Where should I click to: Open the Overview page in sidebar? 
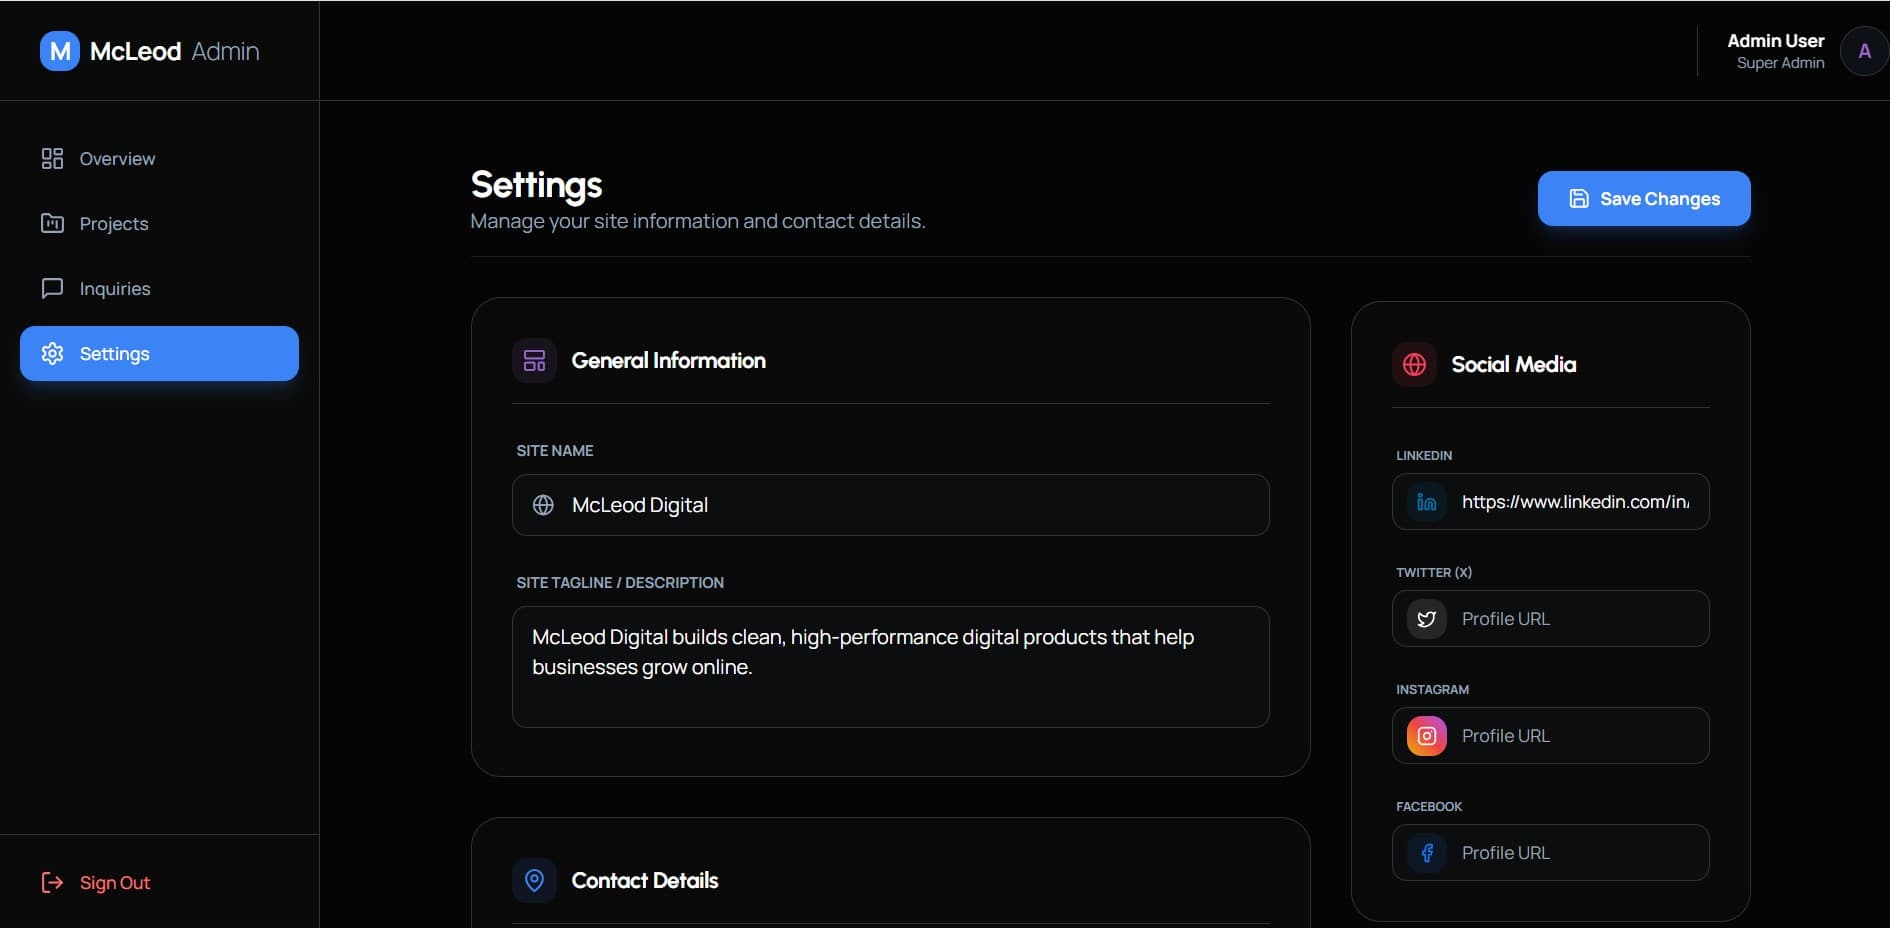pyautogui.click(x=117, y=159)
